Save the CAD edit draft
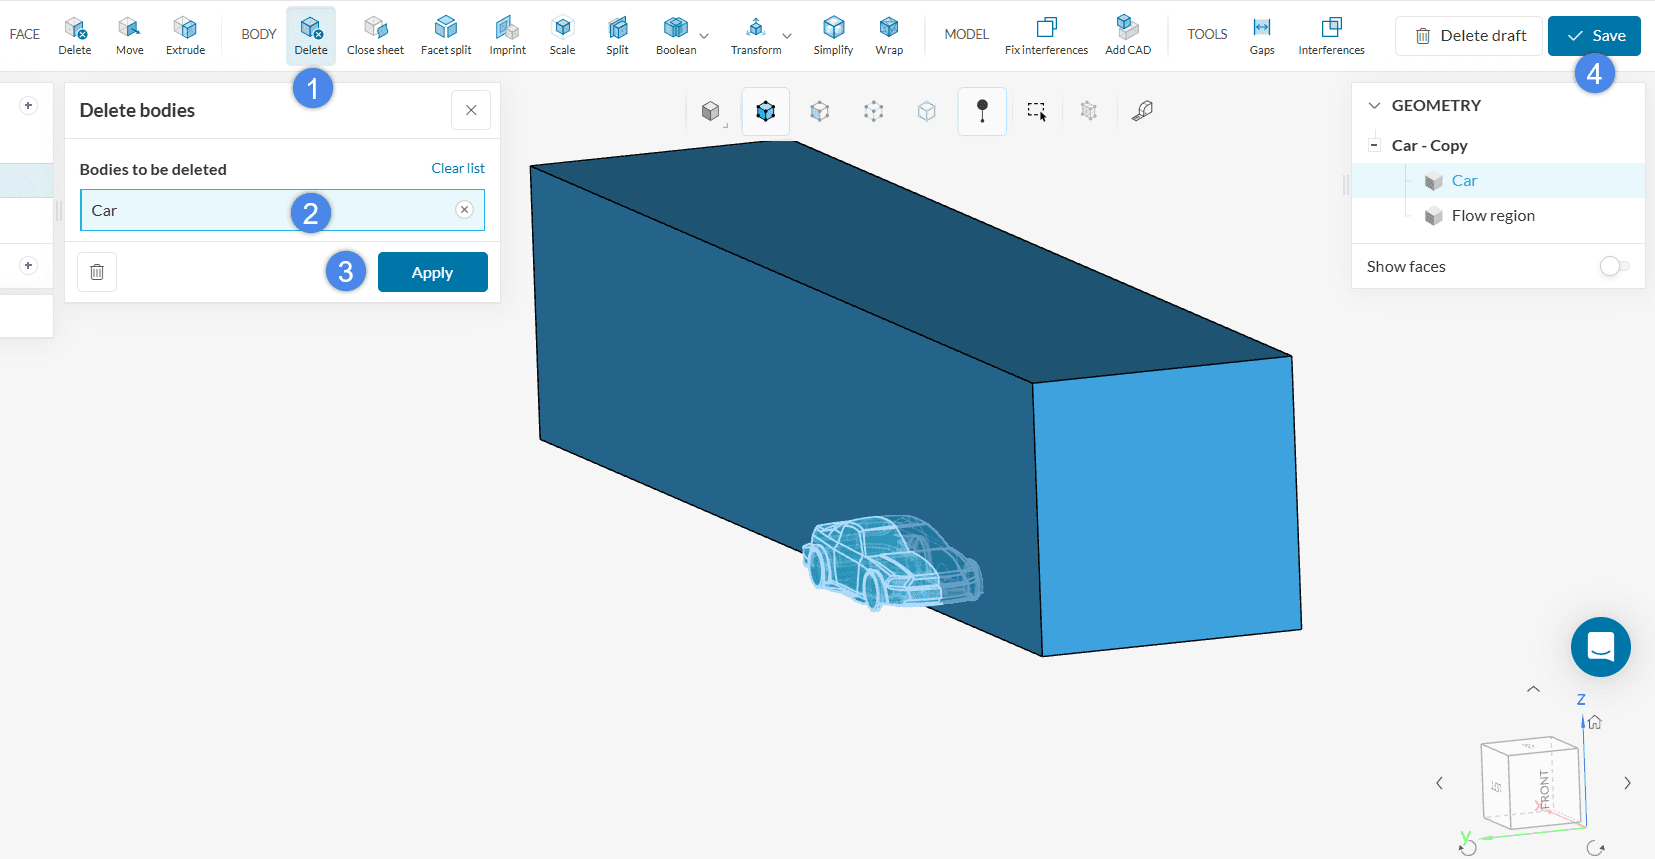1655x859 pixels. 1594,36
